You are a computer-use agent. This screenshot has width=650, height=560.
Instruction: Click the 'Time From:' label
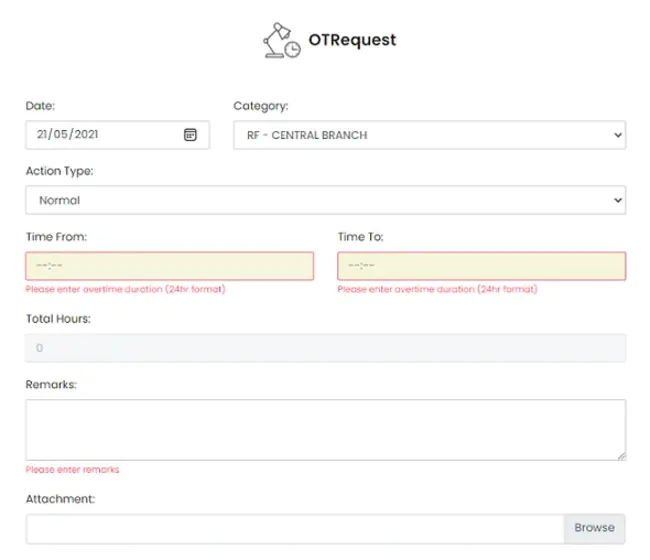[x=56, y=237]
